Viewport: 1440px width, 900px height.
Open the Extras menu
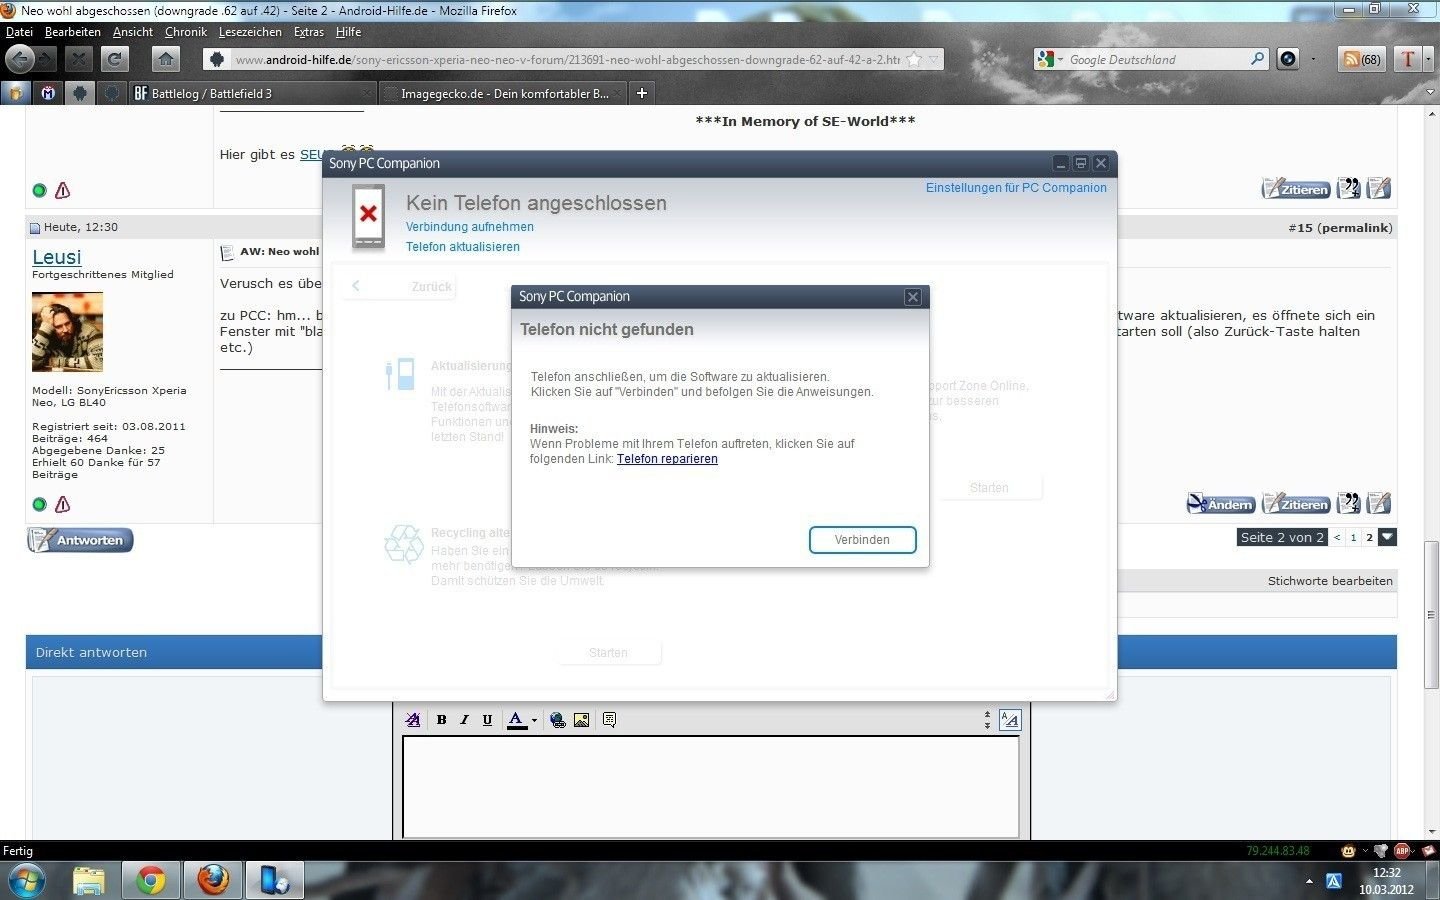308,32
